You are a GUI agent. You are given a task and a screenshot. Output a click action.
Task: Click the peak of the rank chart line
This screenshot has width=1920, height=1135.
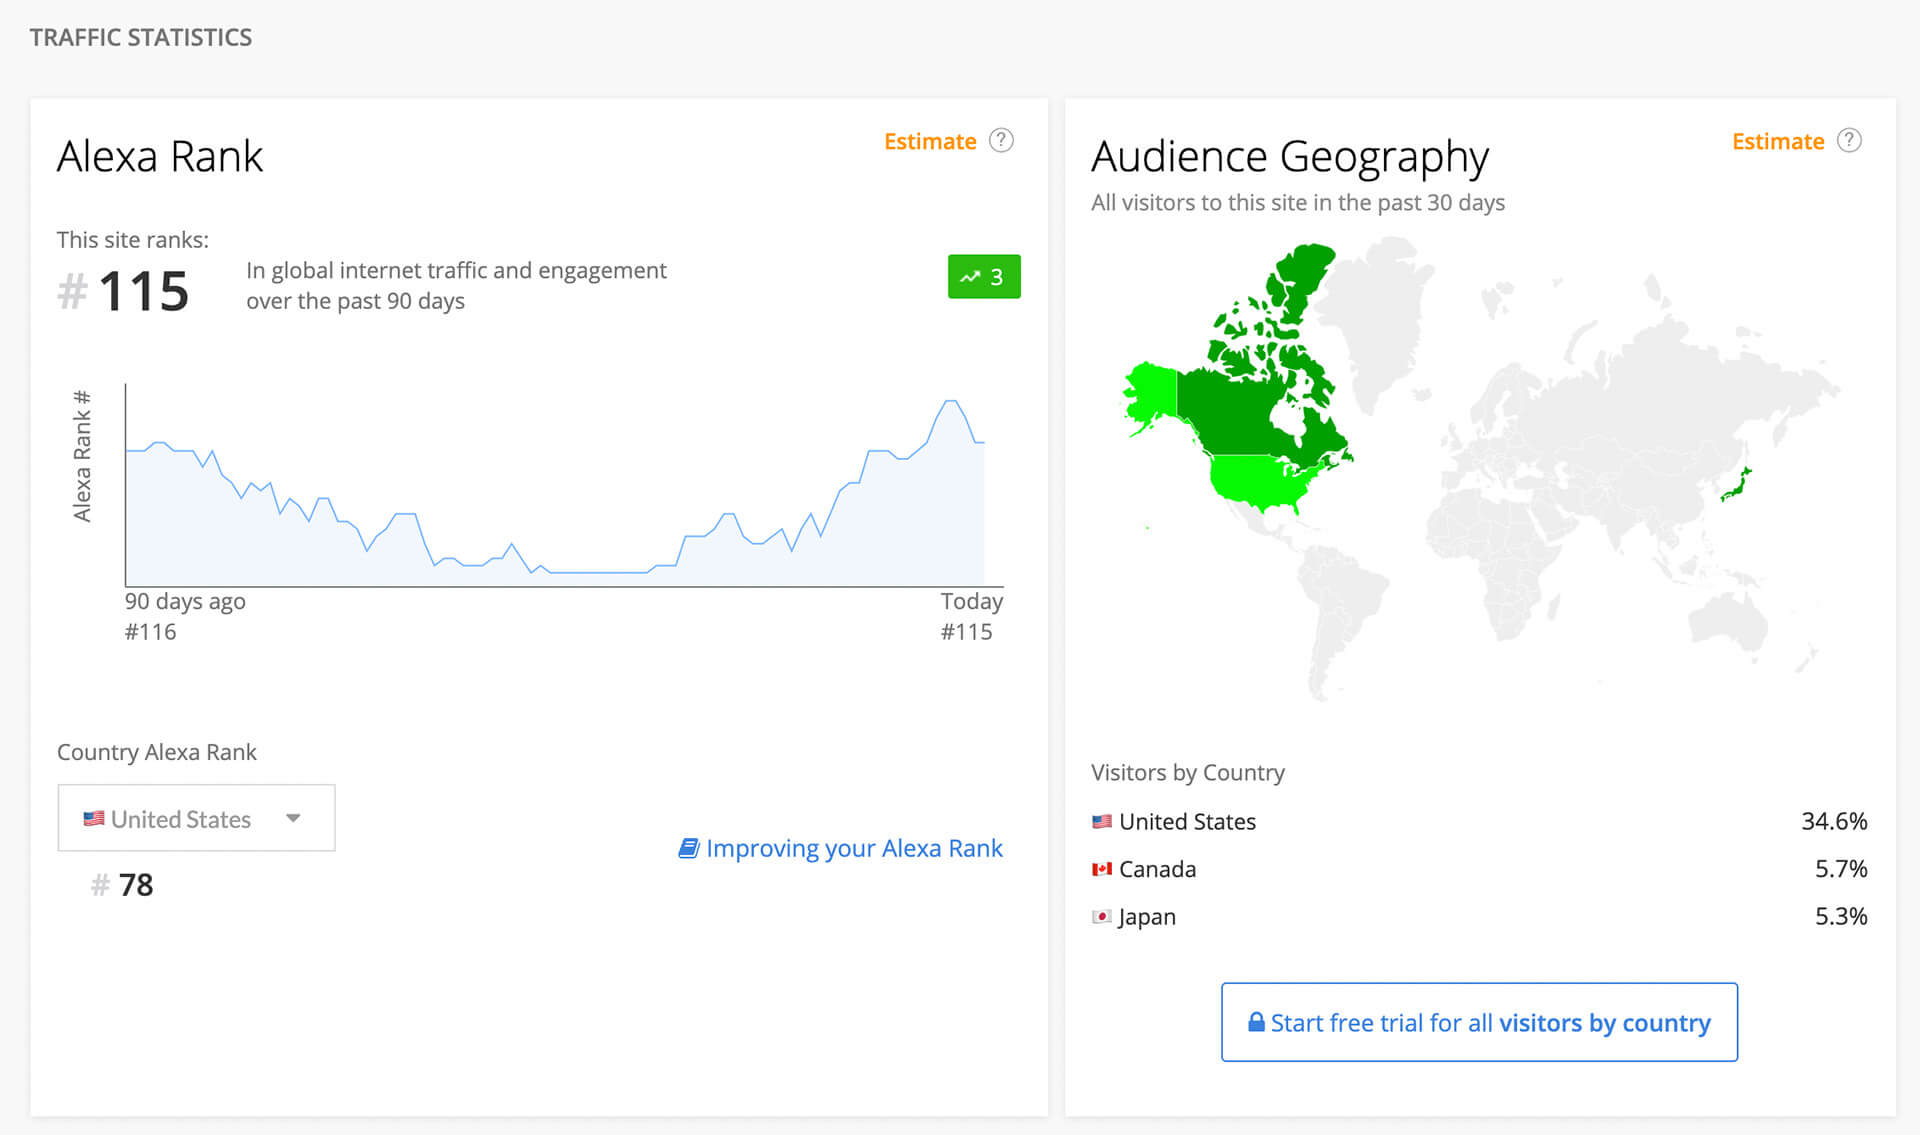[x=950, y=401]
